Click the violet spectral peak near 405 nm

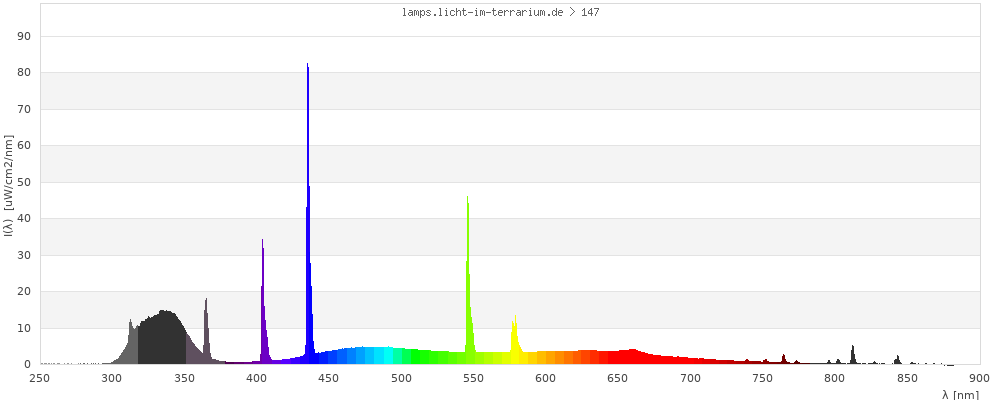pyautogui.click(x=263, y=300)
